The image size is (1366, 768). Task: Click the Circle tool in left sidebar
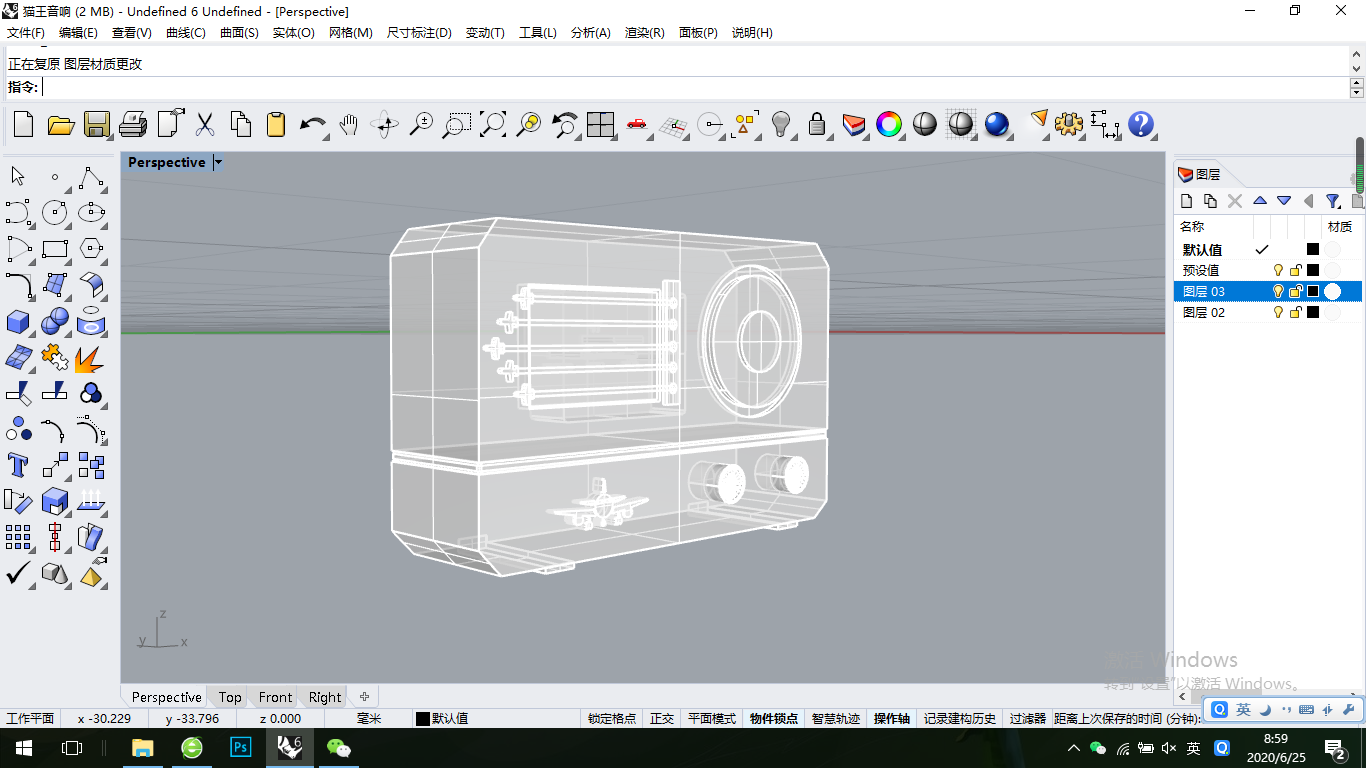pyautogui.click(x=55, y=213)
